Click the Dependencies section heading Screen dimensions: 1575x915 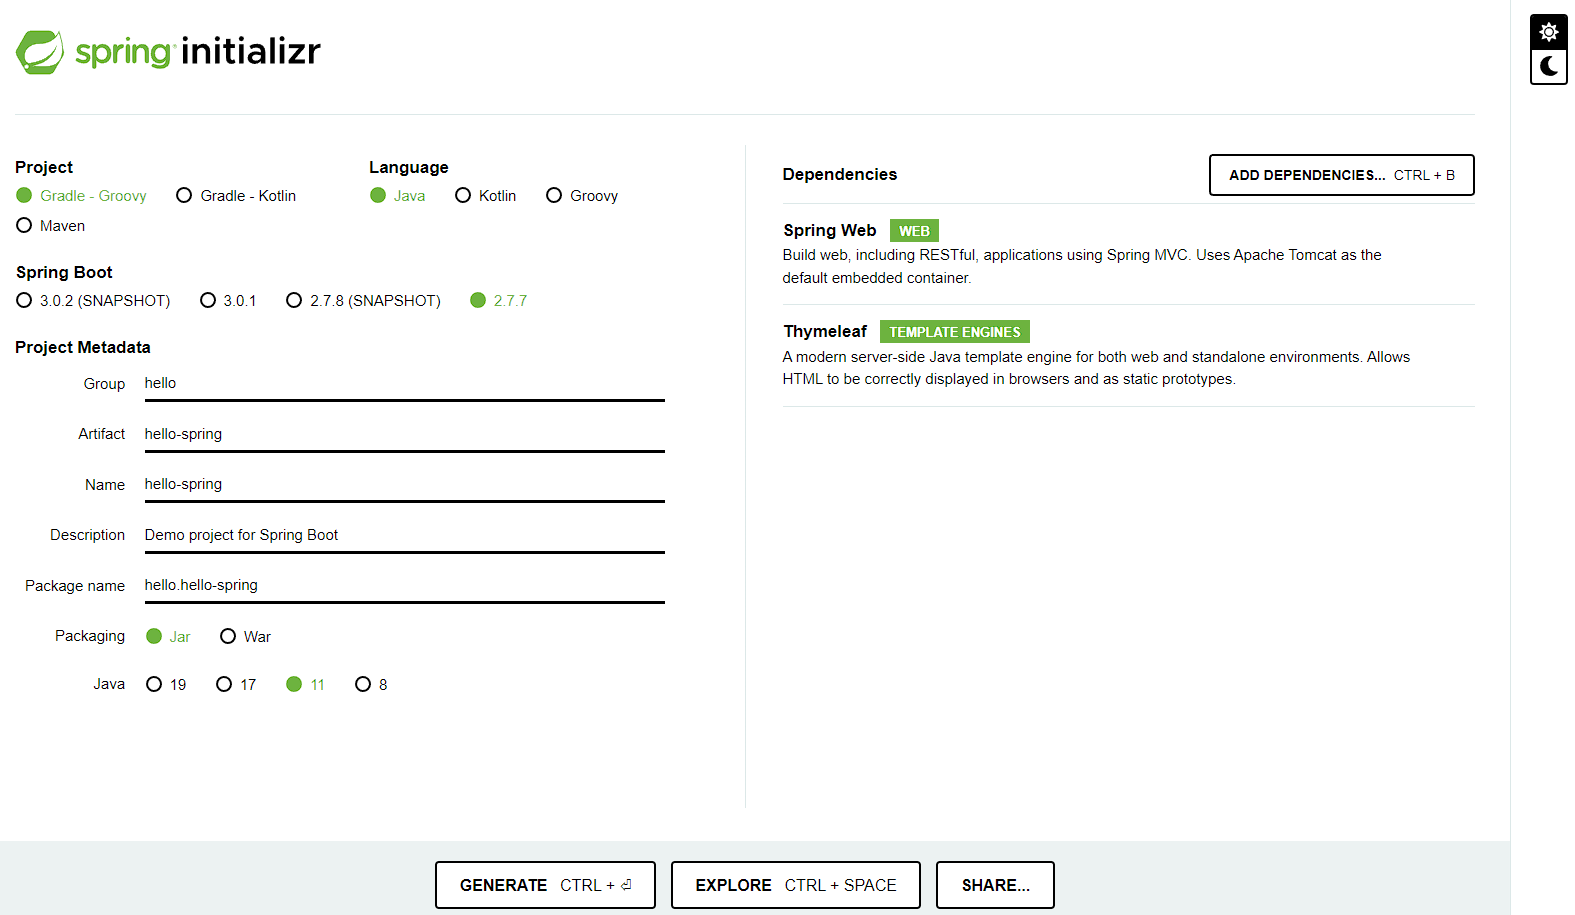pos(840,175)
